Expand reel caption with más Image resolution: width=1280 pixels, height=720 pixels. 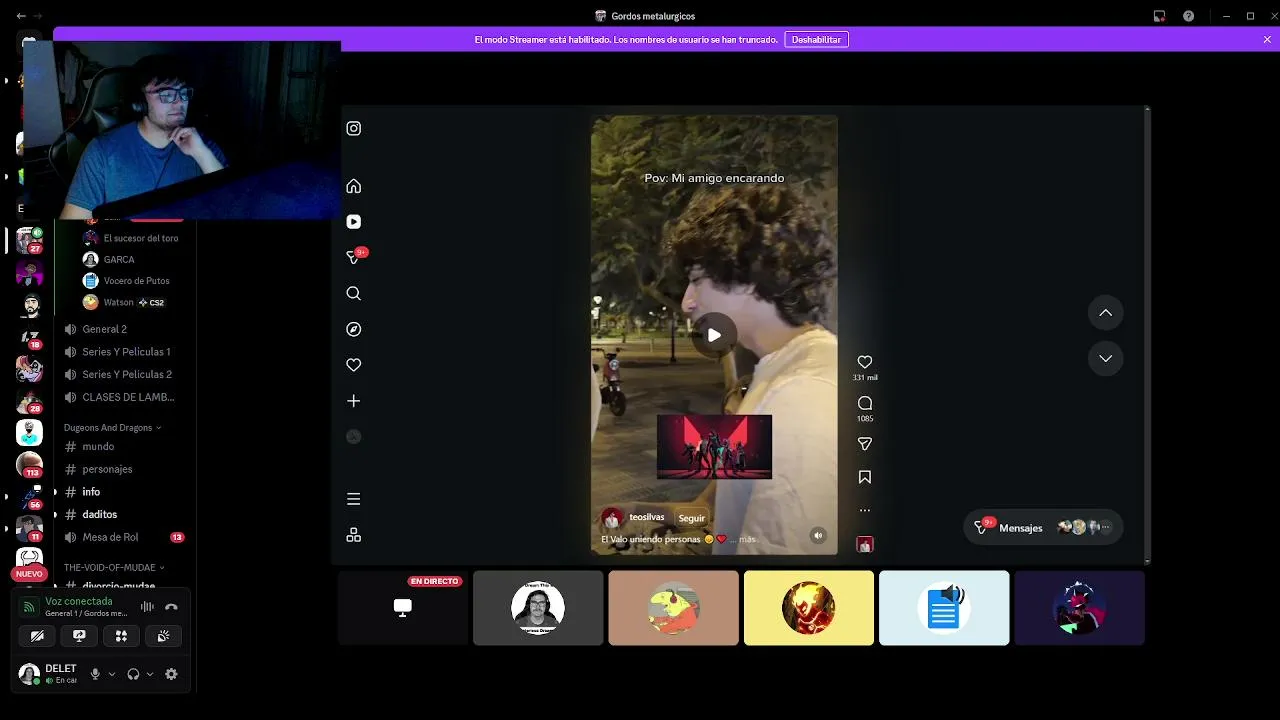point(747,539)
